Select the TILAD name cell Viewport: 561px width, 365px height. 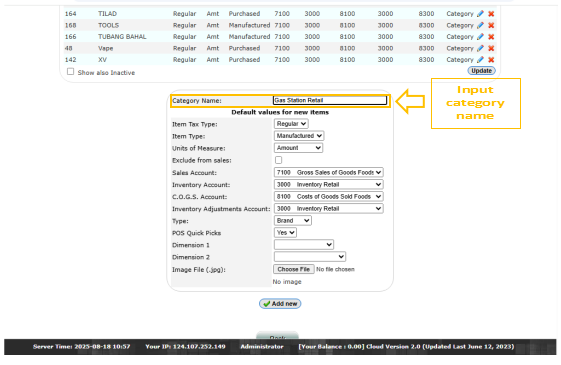coord(107,14)
